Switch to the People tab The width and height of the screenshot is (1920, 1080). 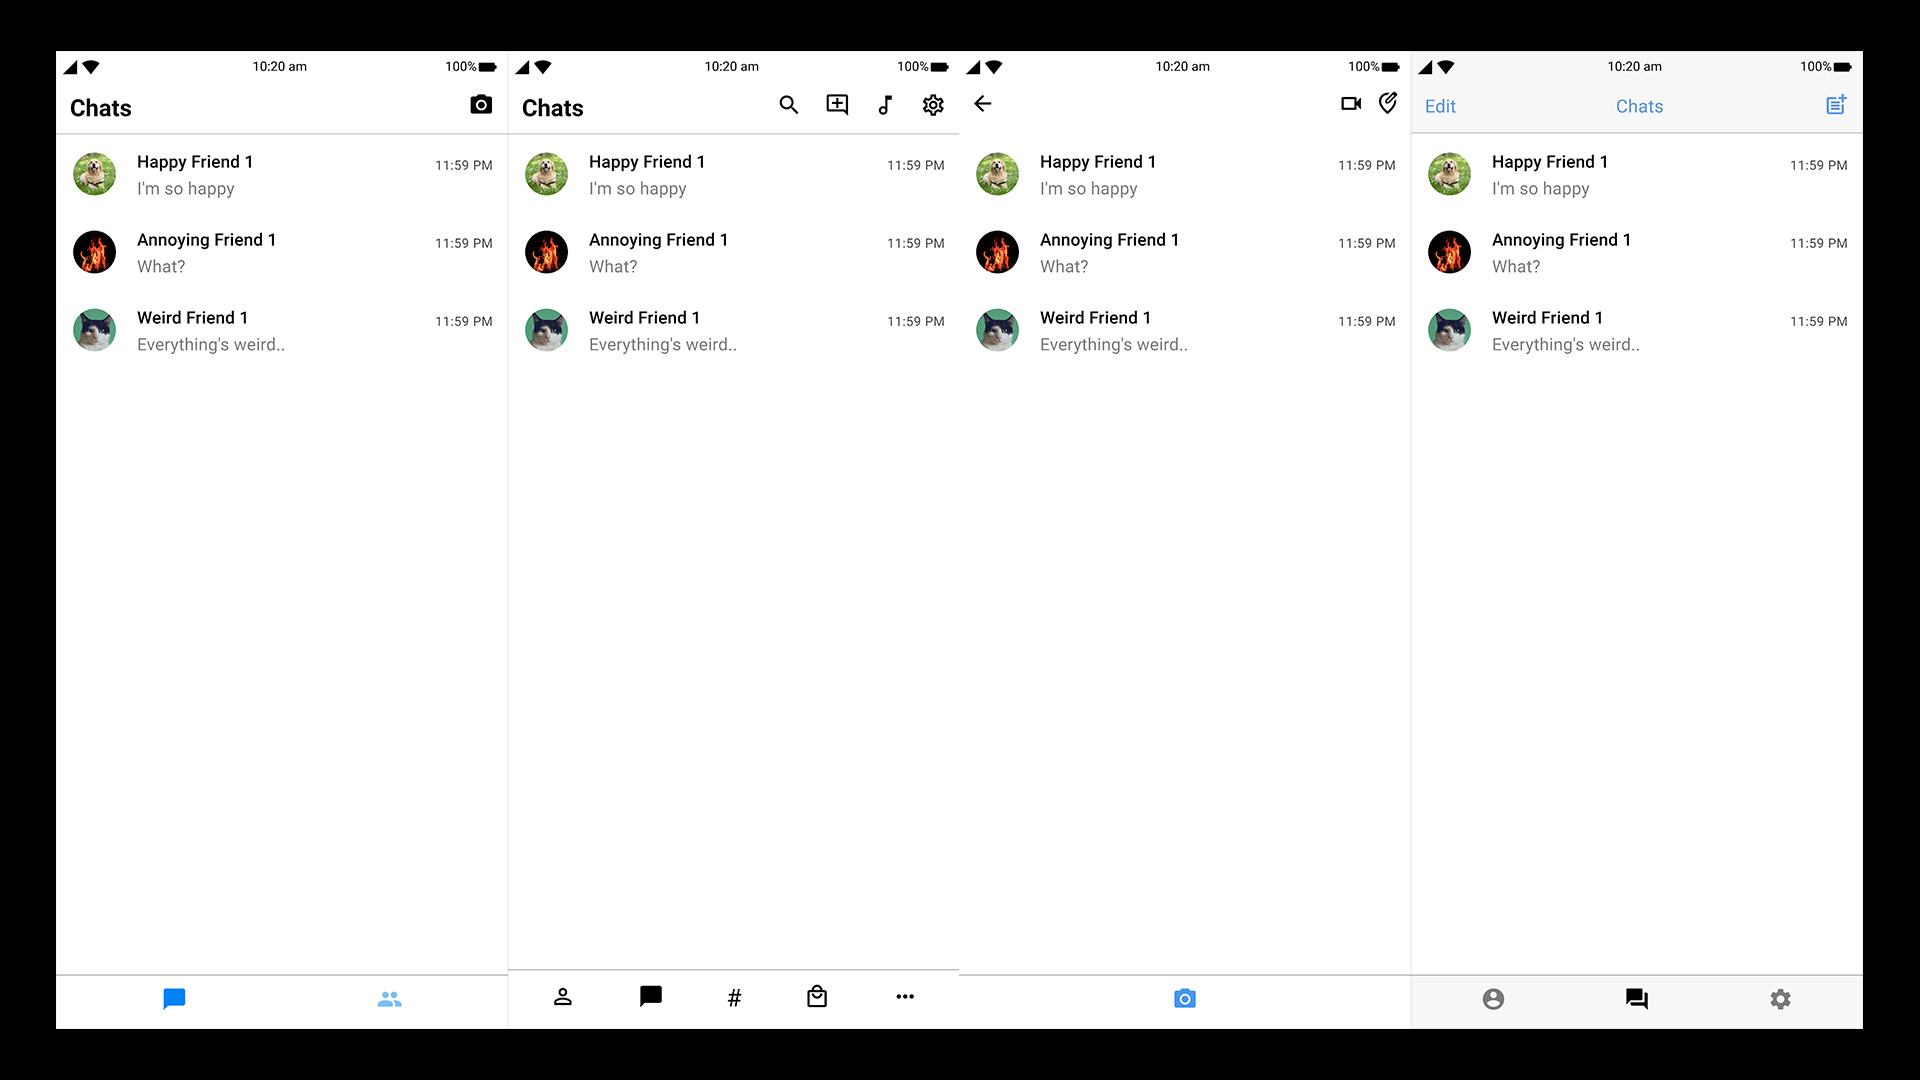(x=390, y=998)
